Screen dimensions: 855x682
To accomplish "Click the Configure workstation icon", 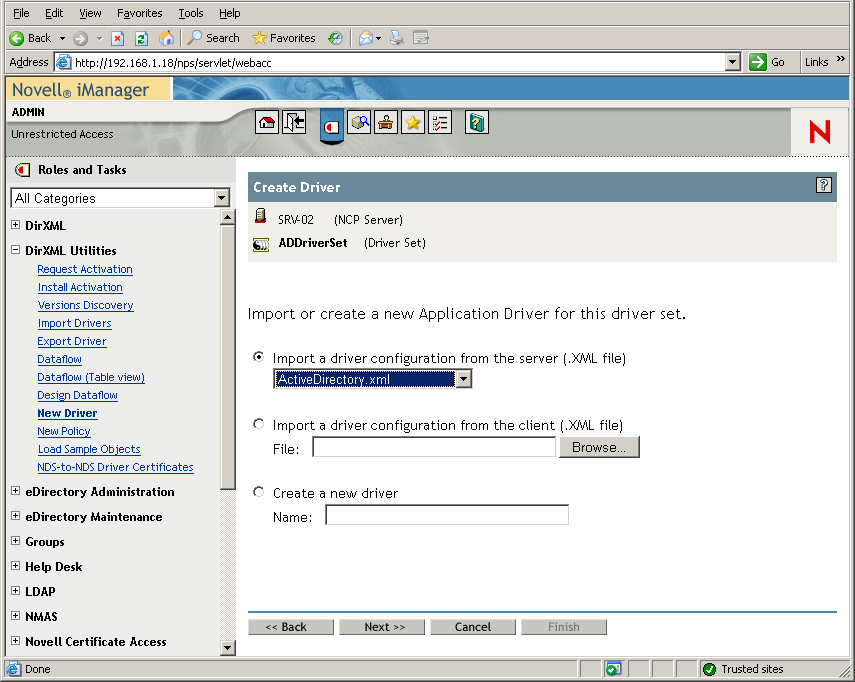I will [x=385, y=122].
